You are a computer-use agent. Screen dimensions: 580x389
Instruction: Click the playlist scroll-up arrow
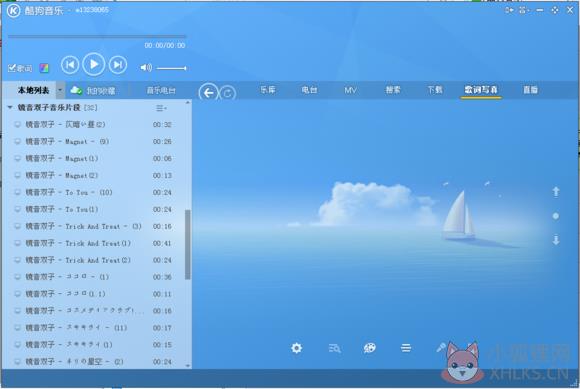188,102
